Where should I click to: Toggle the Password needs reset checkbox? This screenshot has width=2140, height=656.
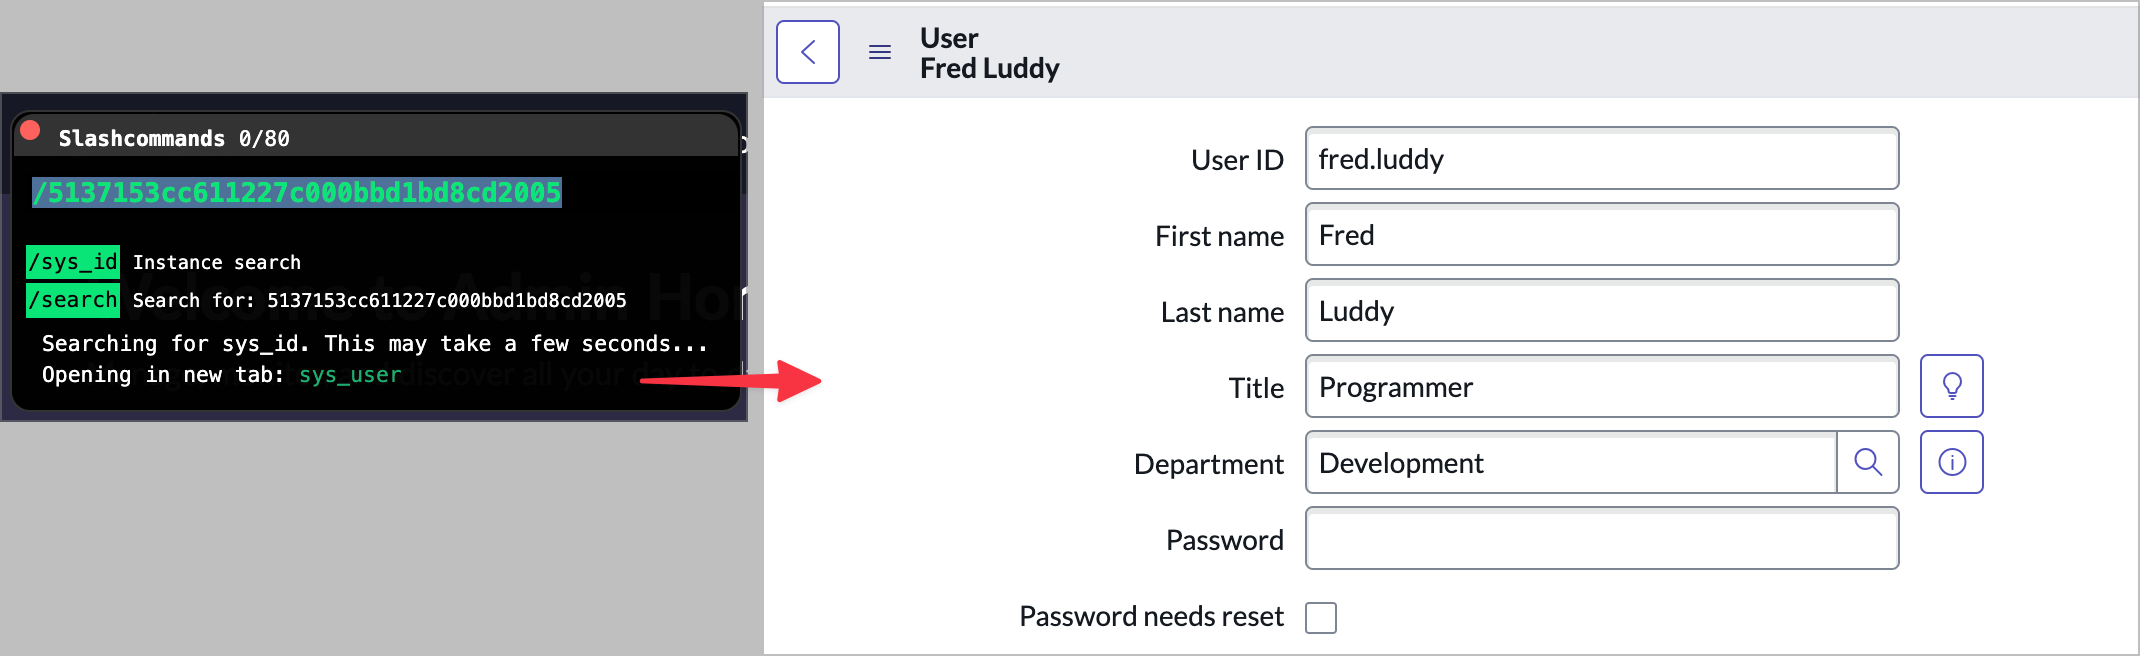click(1321, 618)
